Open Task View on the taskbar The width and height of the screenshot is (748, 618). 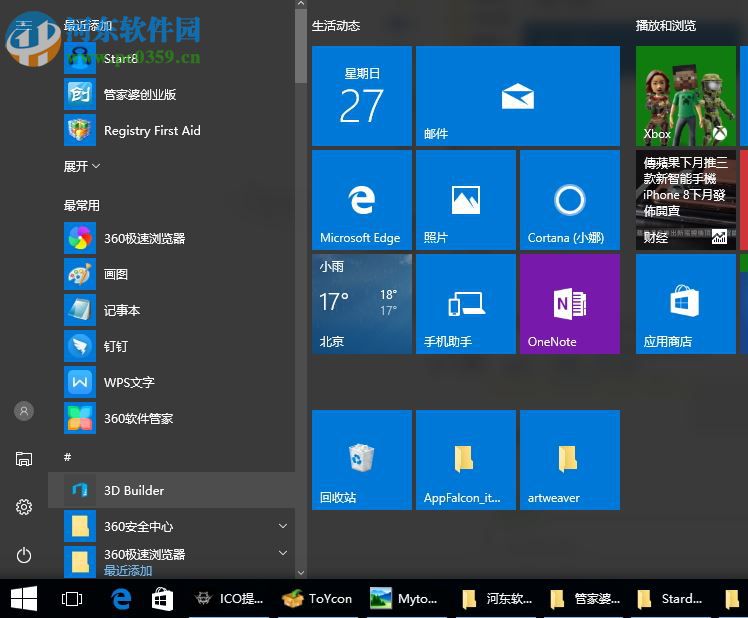click(x=72, y=598)
